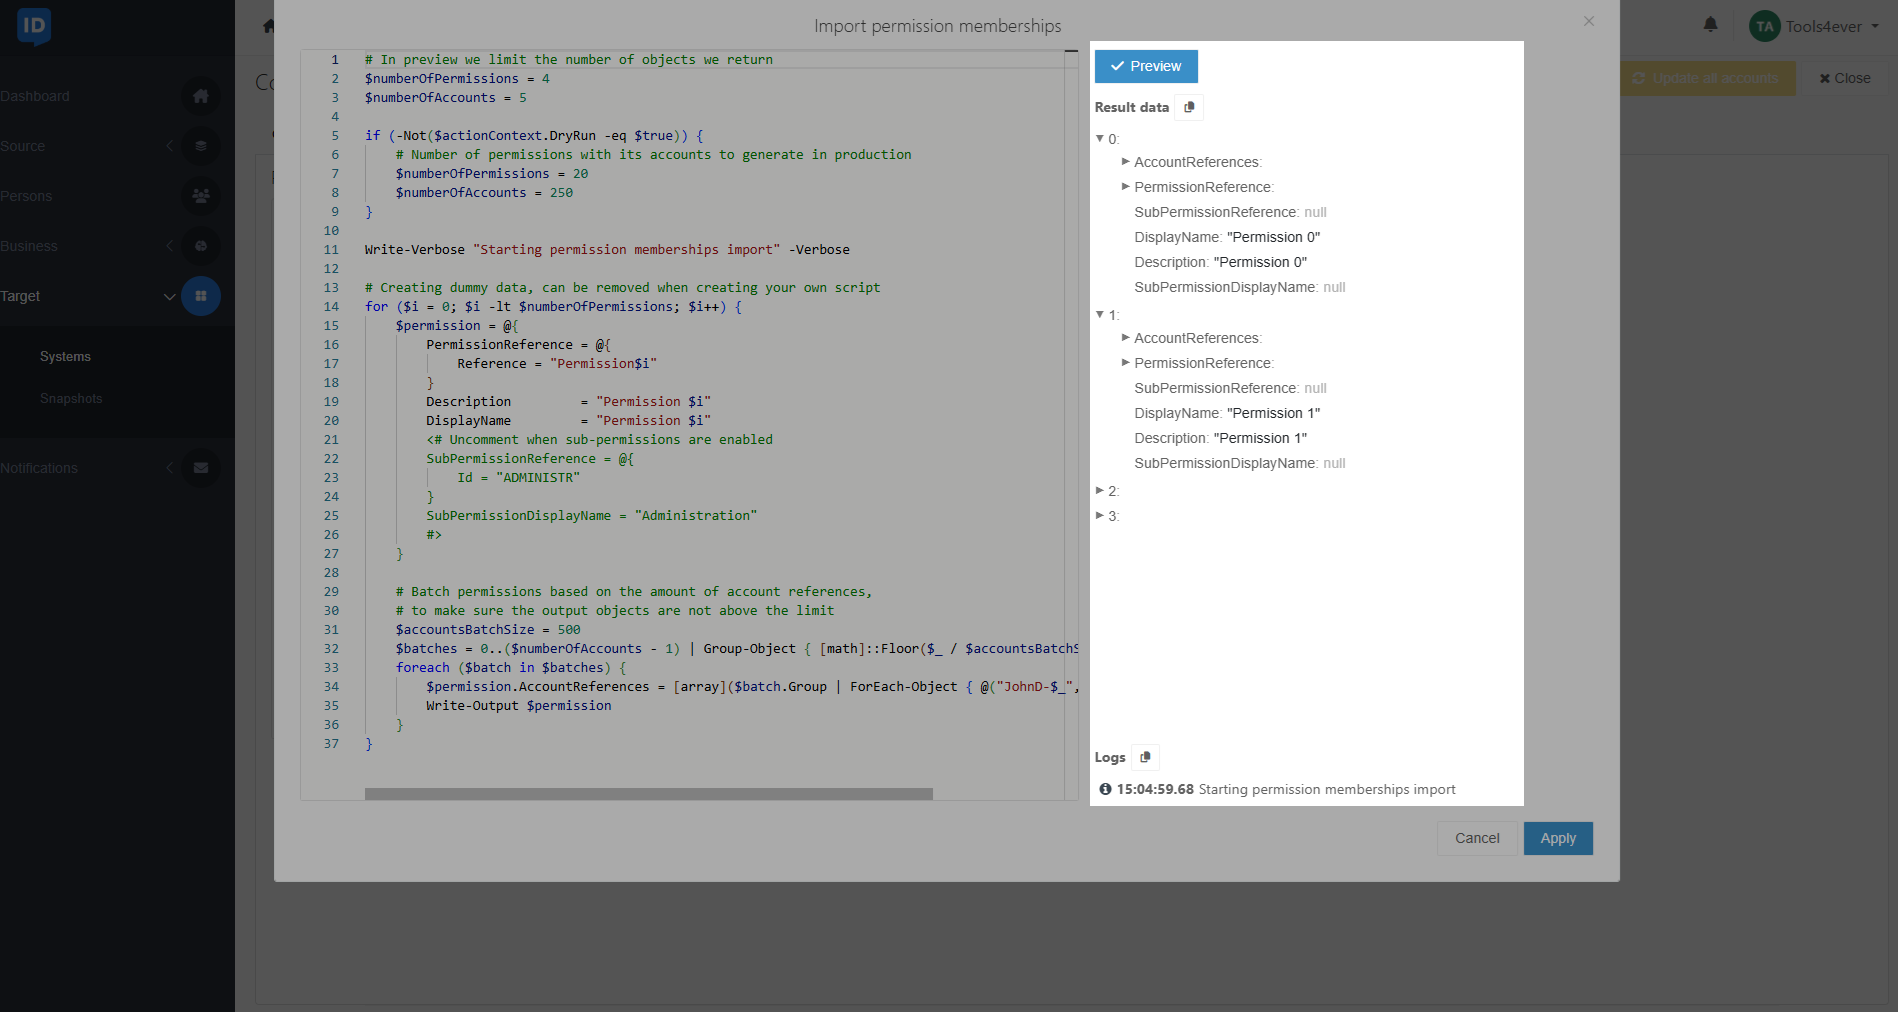Screen dimensions: 1898x1012
Task: Expand PermissionReference under item 0
Action: [1126, 186]
